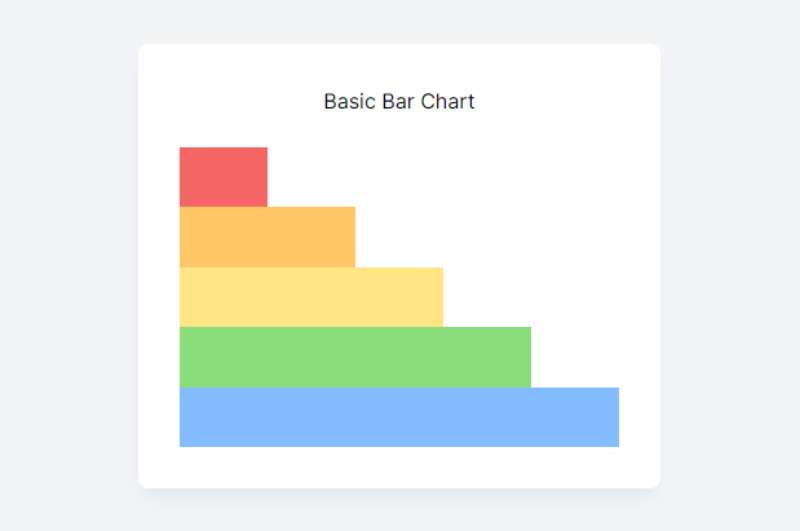Pick the light blue color block
Screen dimensions: 800x531
point(399,417)
